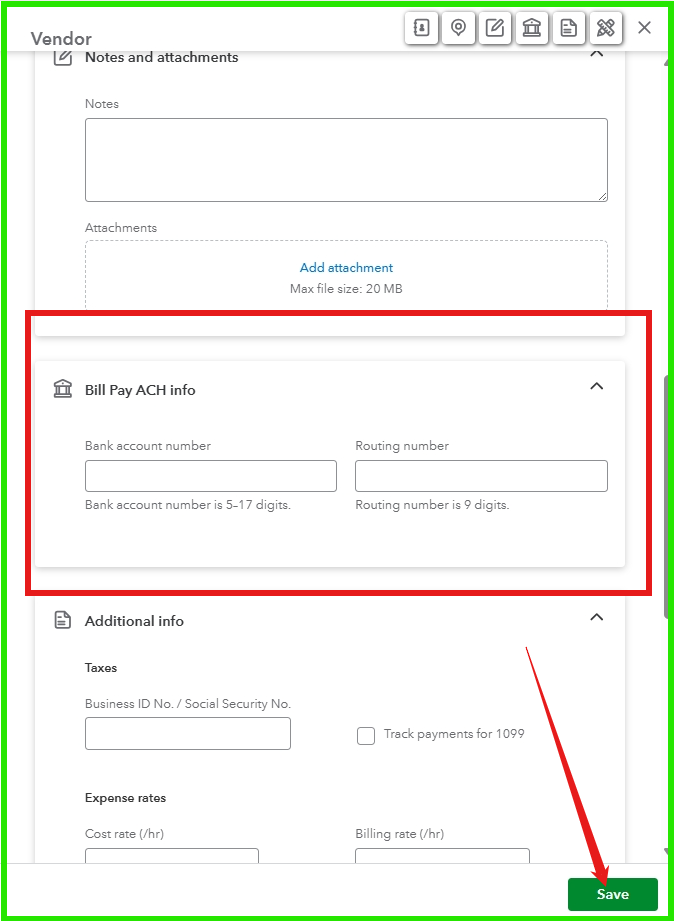Click the bank icon in top toolbar

click(x=532, y=28)
